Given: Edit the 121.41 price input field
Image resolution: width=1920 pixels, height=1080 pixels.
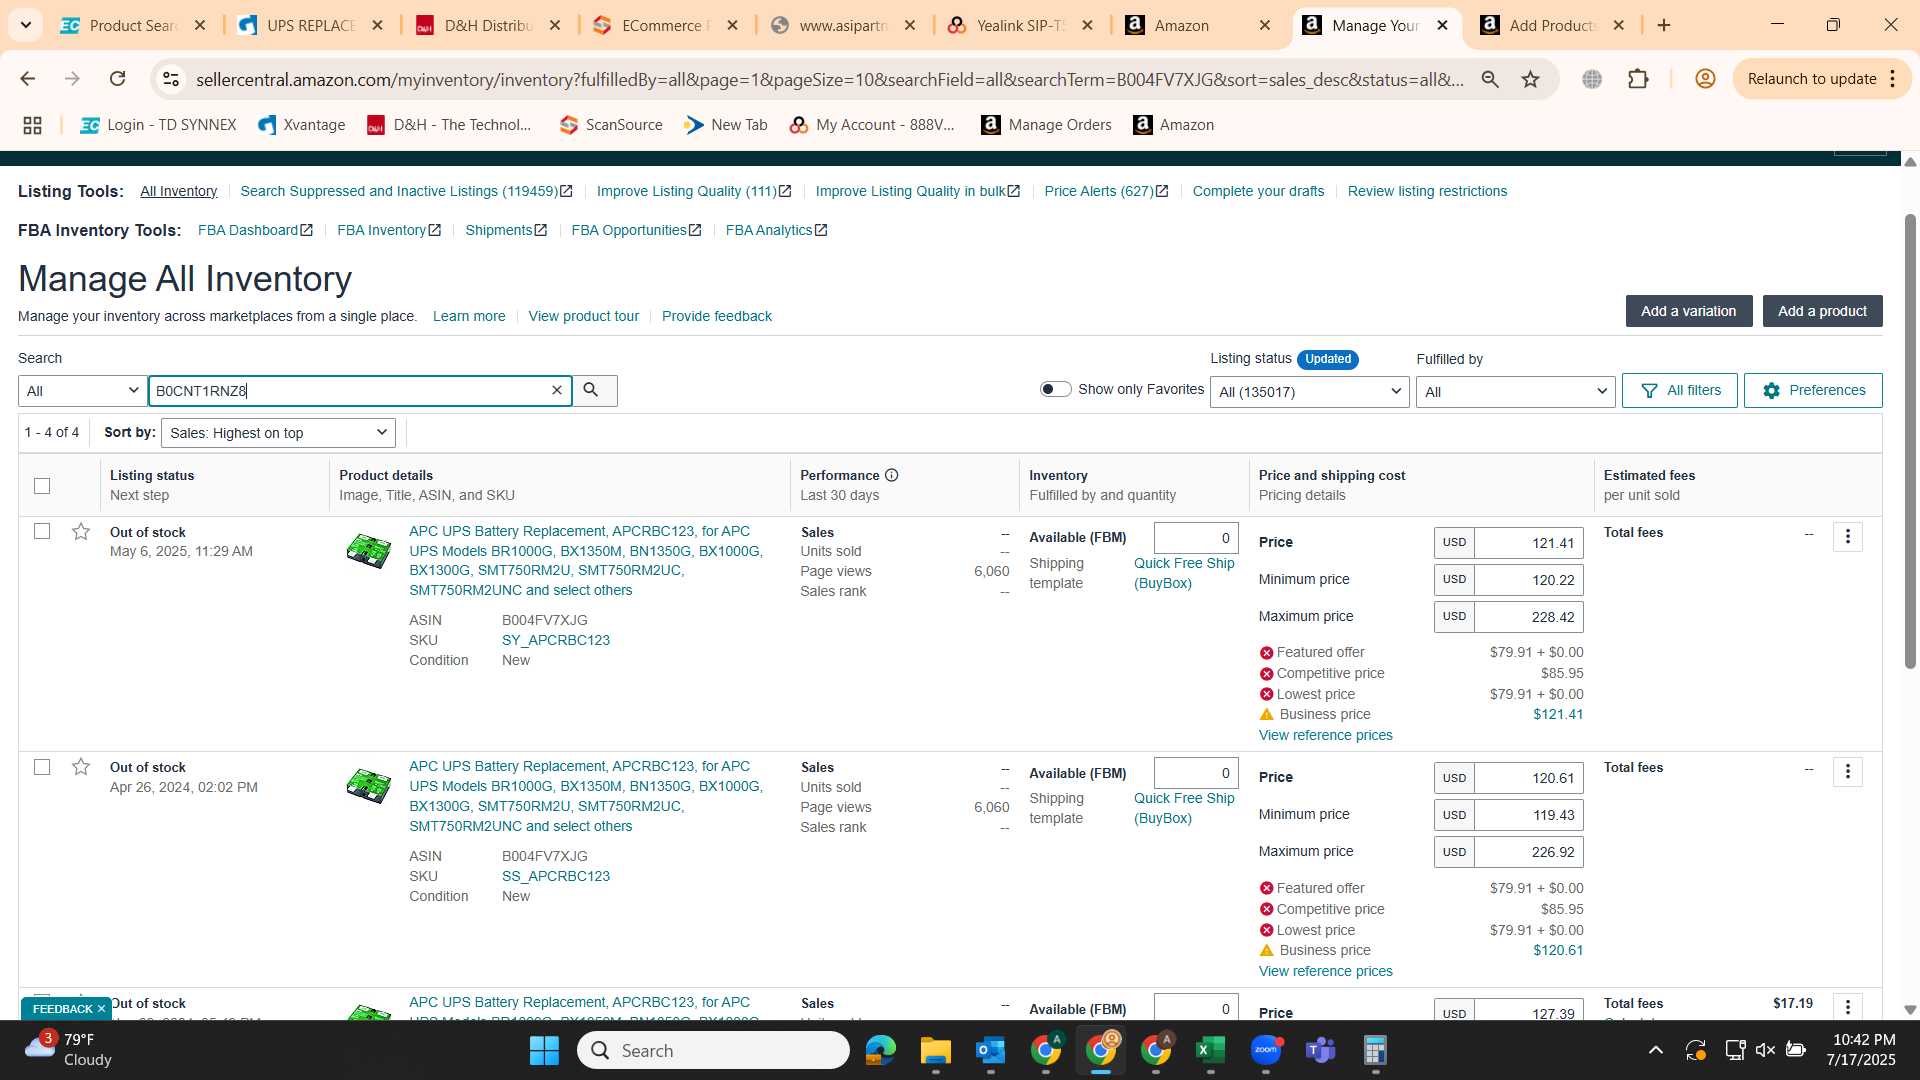Looking at the screenshot, I should tap(1528, 543).
